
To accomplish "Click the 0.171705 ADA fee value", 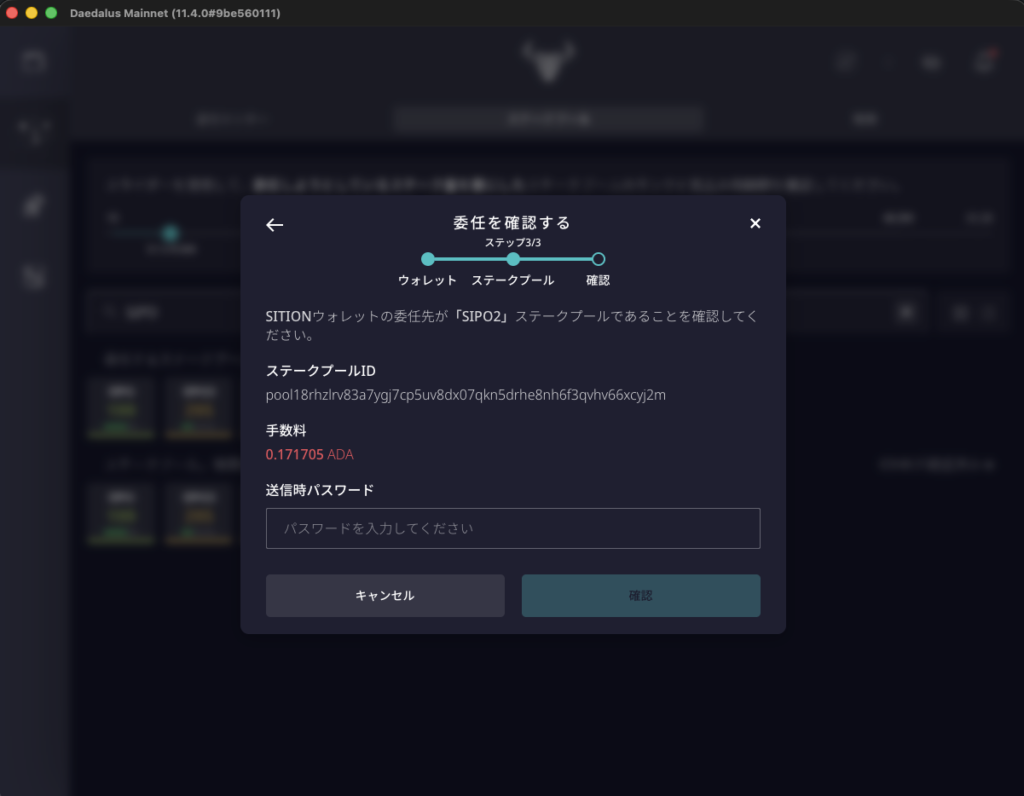I will 310,454.
